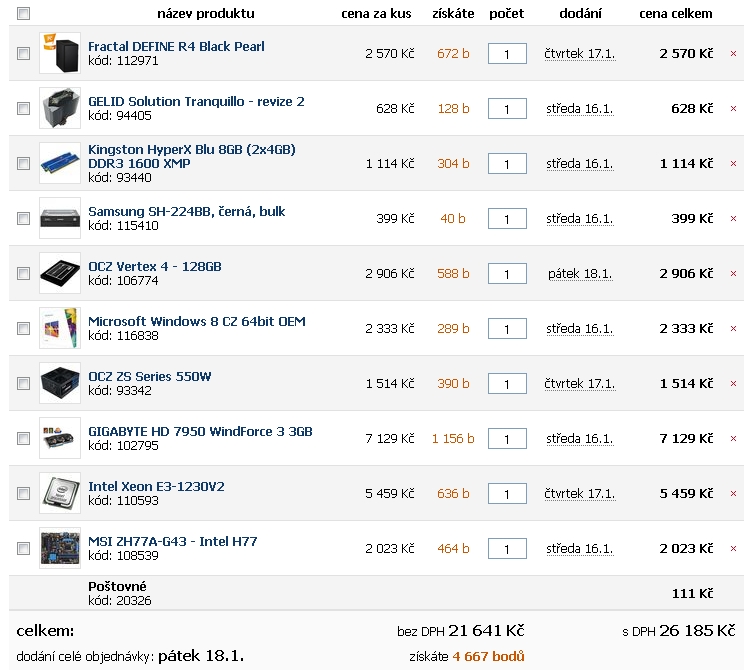Open Samsung SH-224BB product link
746x670 pixels.
(x=186, y=211)
